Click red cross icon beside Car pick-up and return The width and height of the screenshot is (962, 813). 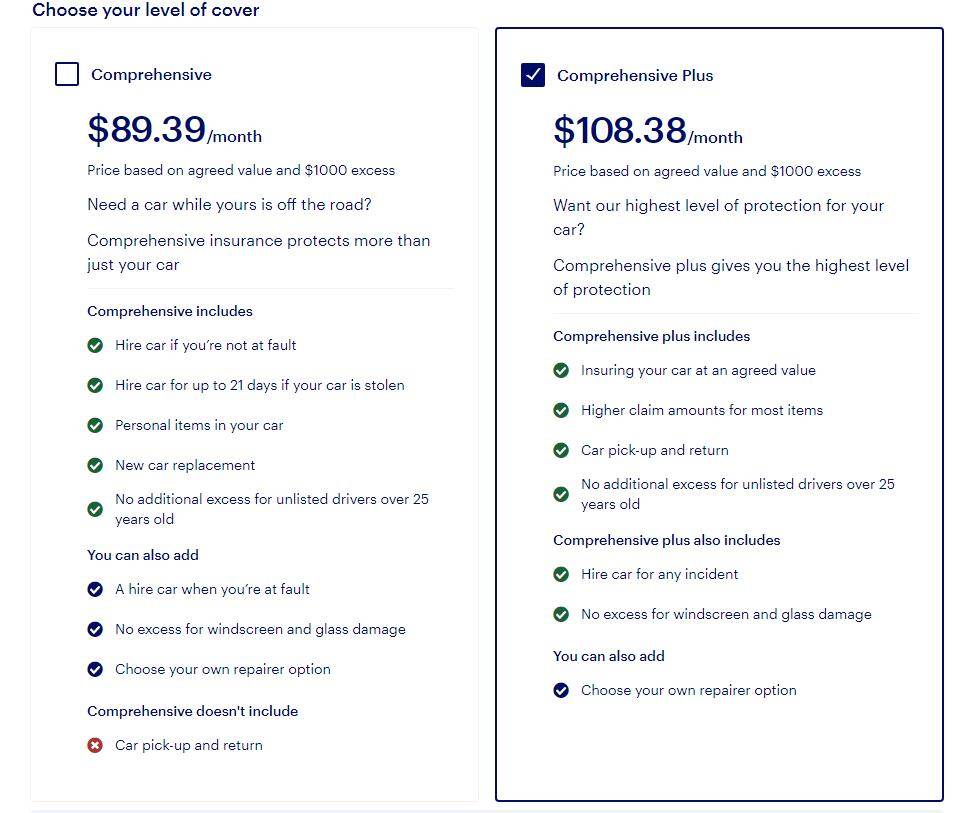[95, 746]
